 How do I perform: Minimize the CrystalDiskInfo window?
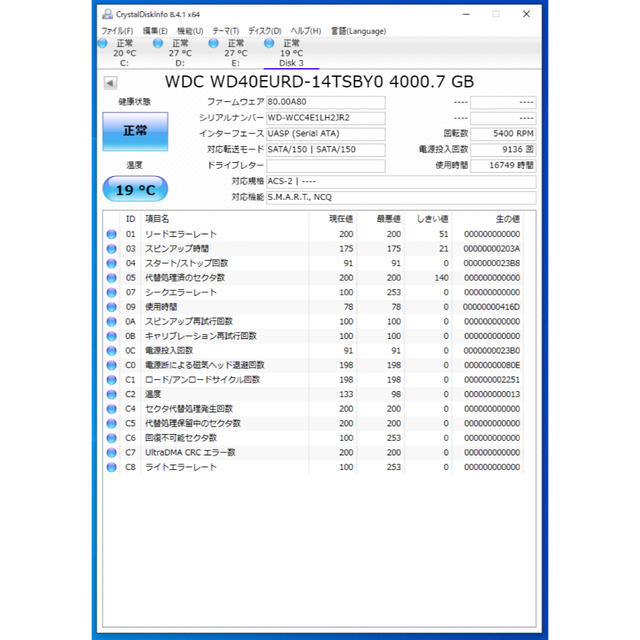click(466, 14)
